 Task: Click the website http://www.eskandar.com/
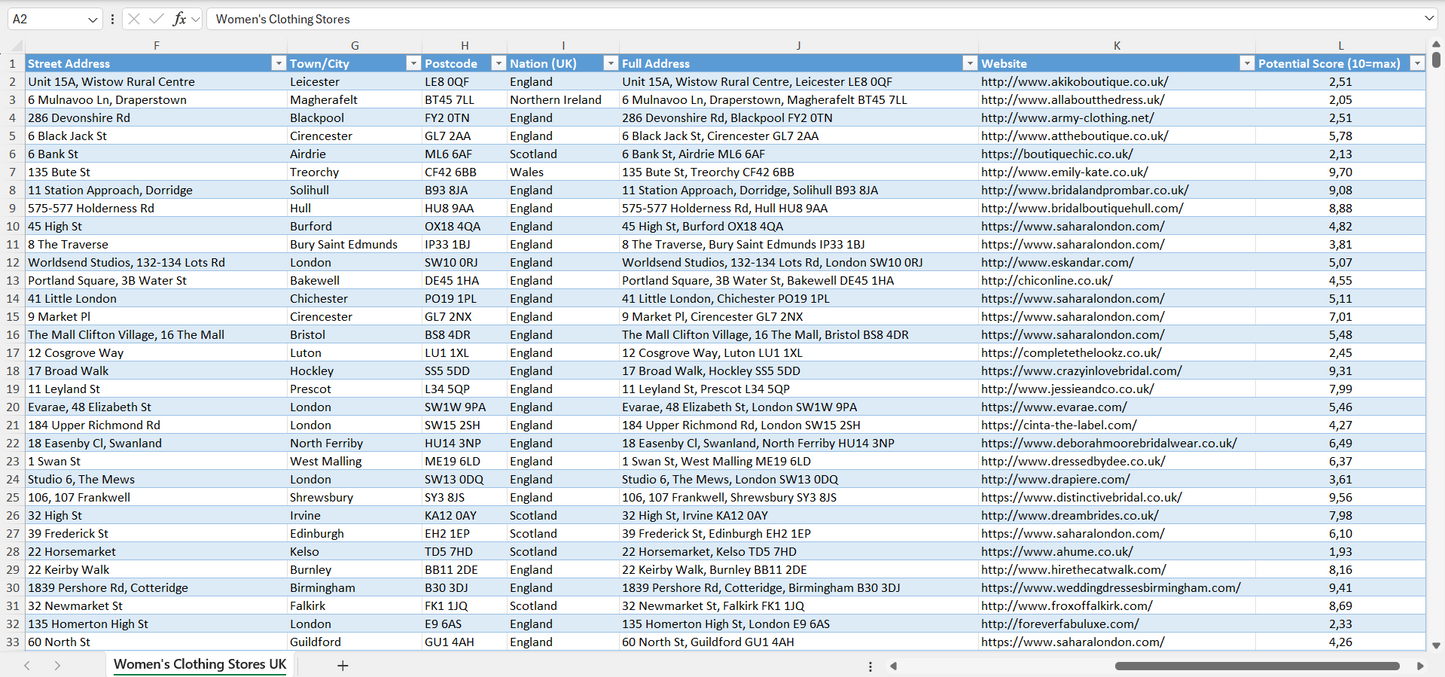point(1057,262)
